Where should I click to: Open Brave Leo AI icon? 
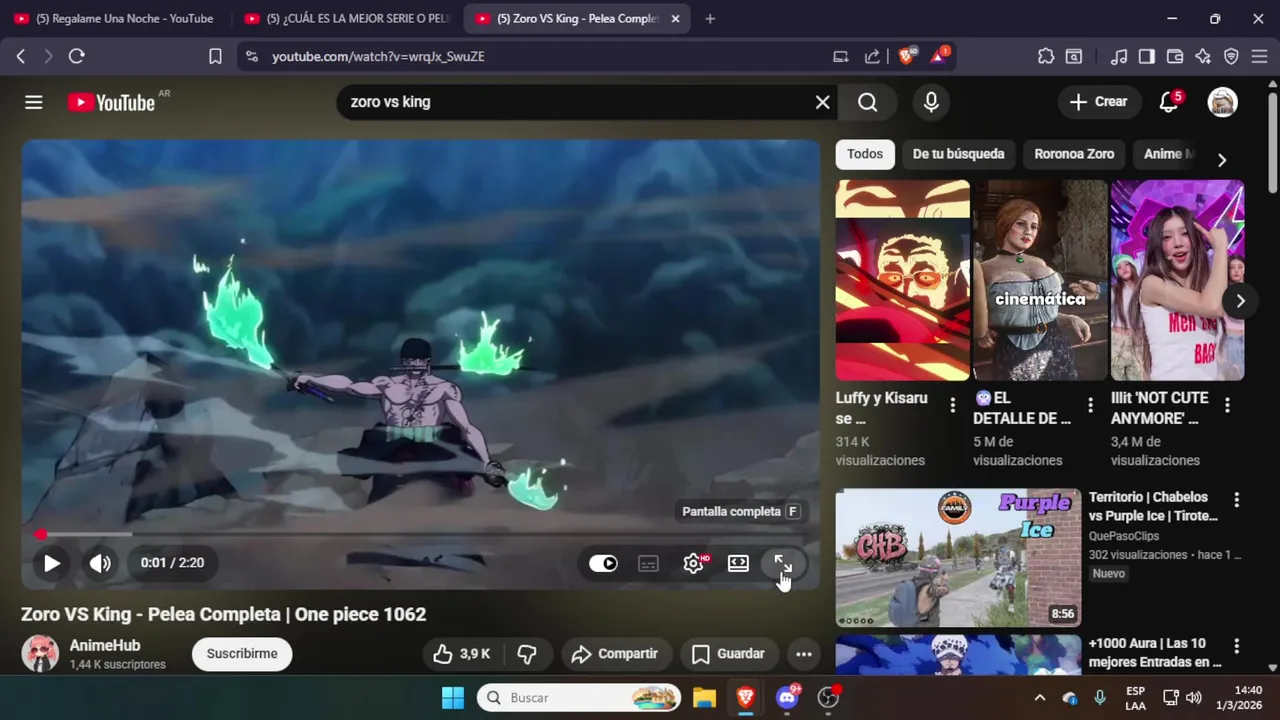coord(1203,57)
